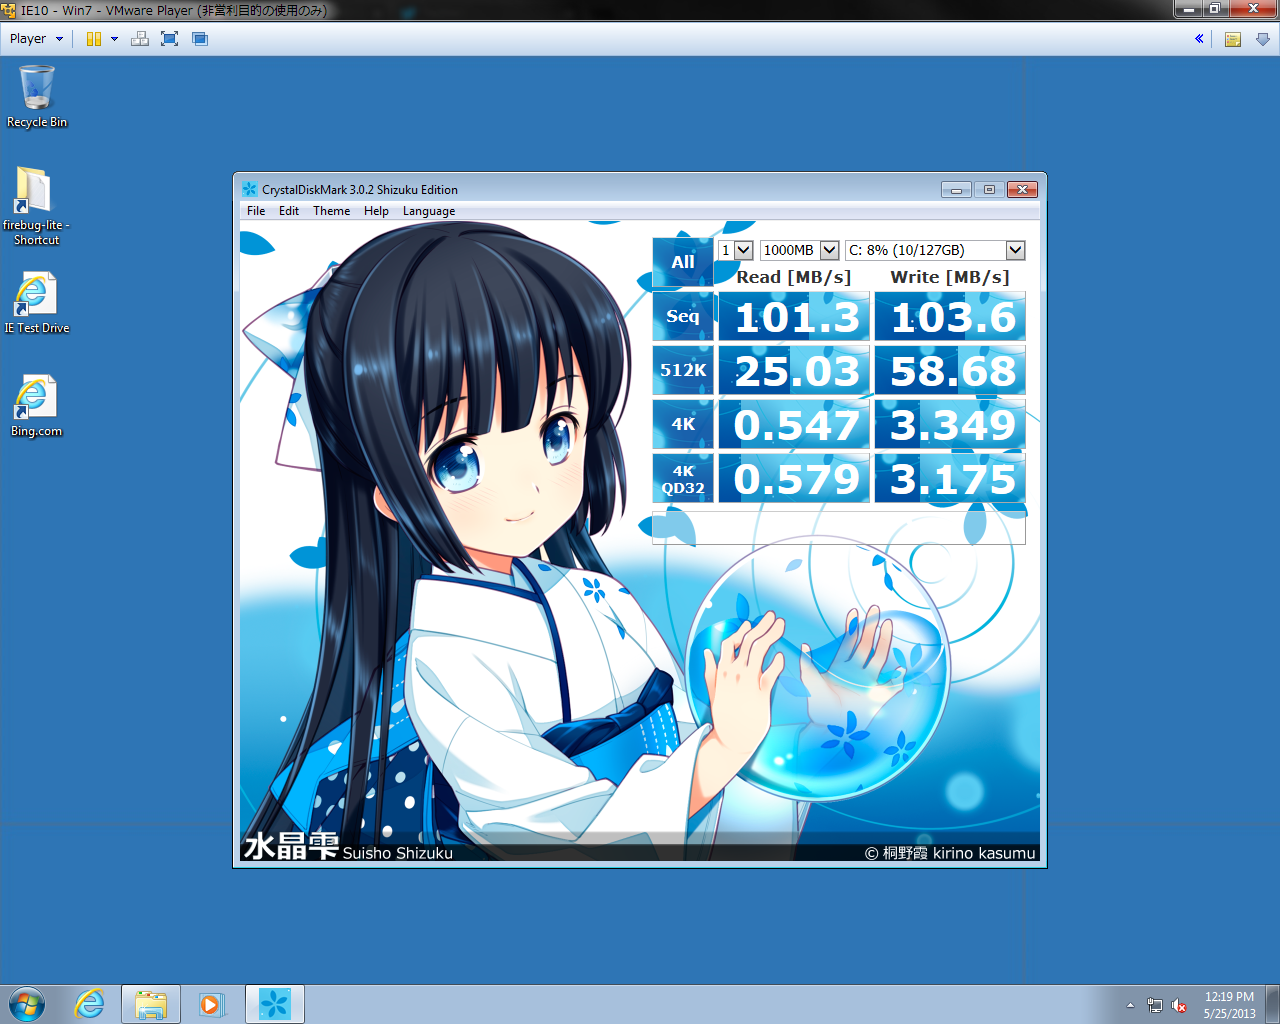Click the yellow notes icon in VMware toolbar
The width and height of the screenshot is (1280, 1024).
pyautogui.click(x=1233, y=39)
